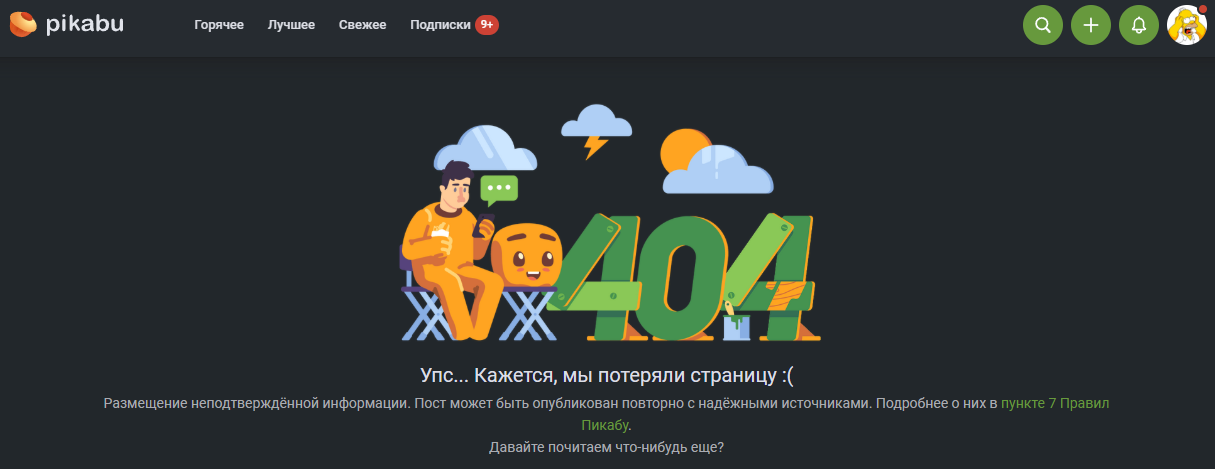This screenshot has height=469, width=1215.
Task: Switch to the Лучшее feed
Action: [x=291, y=25]
